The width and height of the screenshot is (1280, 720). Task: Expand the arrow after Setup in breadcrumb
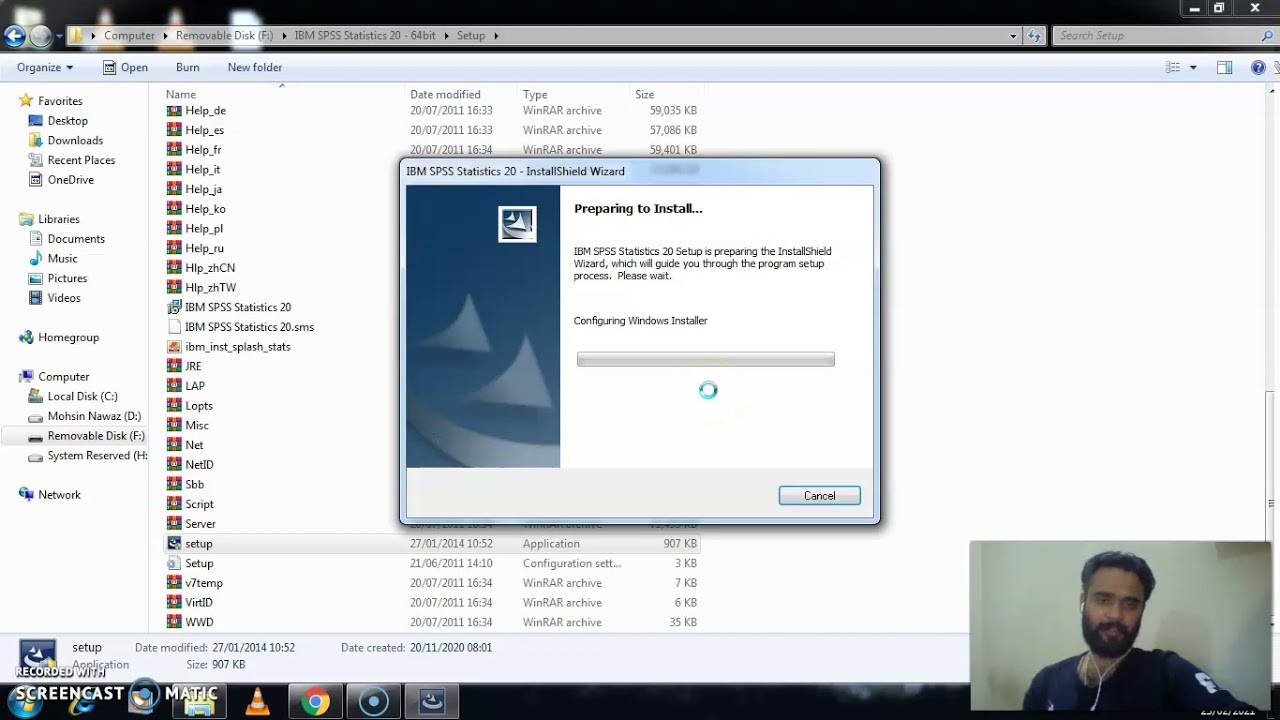coord(495,36)
